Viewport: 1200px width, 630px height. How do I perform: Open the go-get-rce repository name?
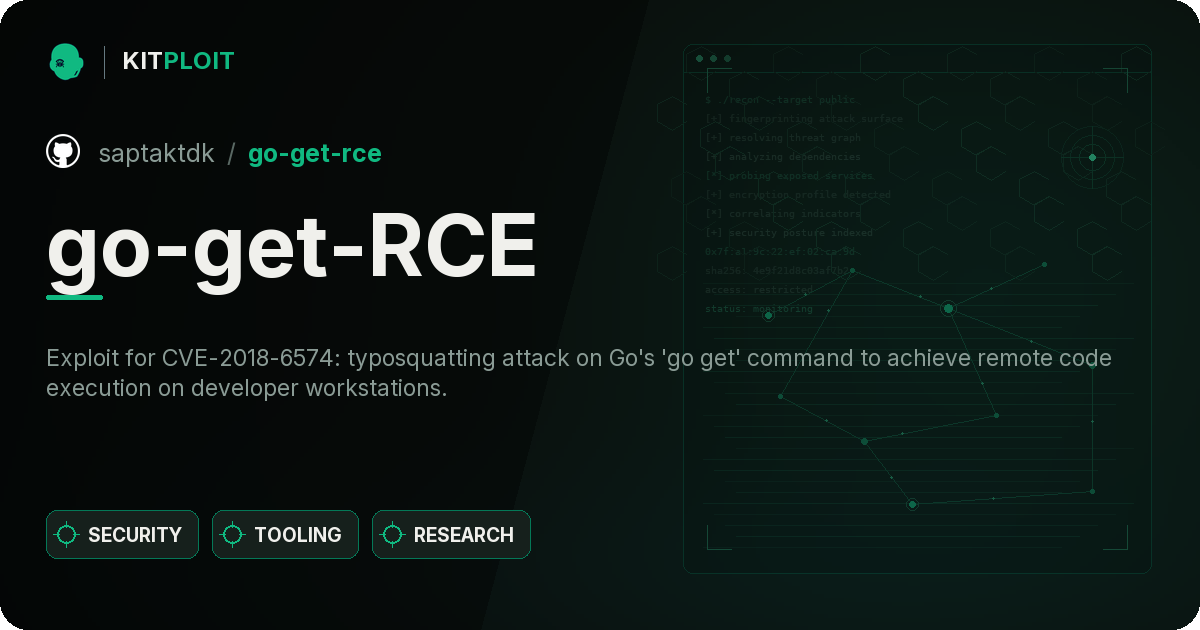tap(315, 153)
